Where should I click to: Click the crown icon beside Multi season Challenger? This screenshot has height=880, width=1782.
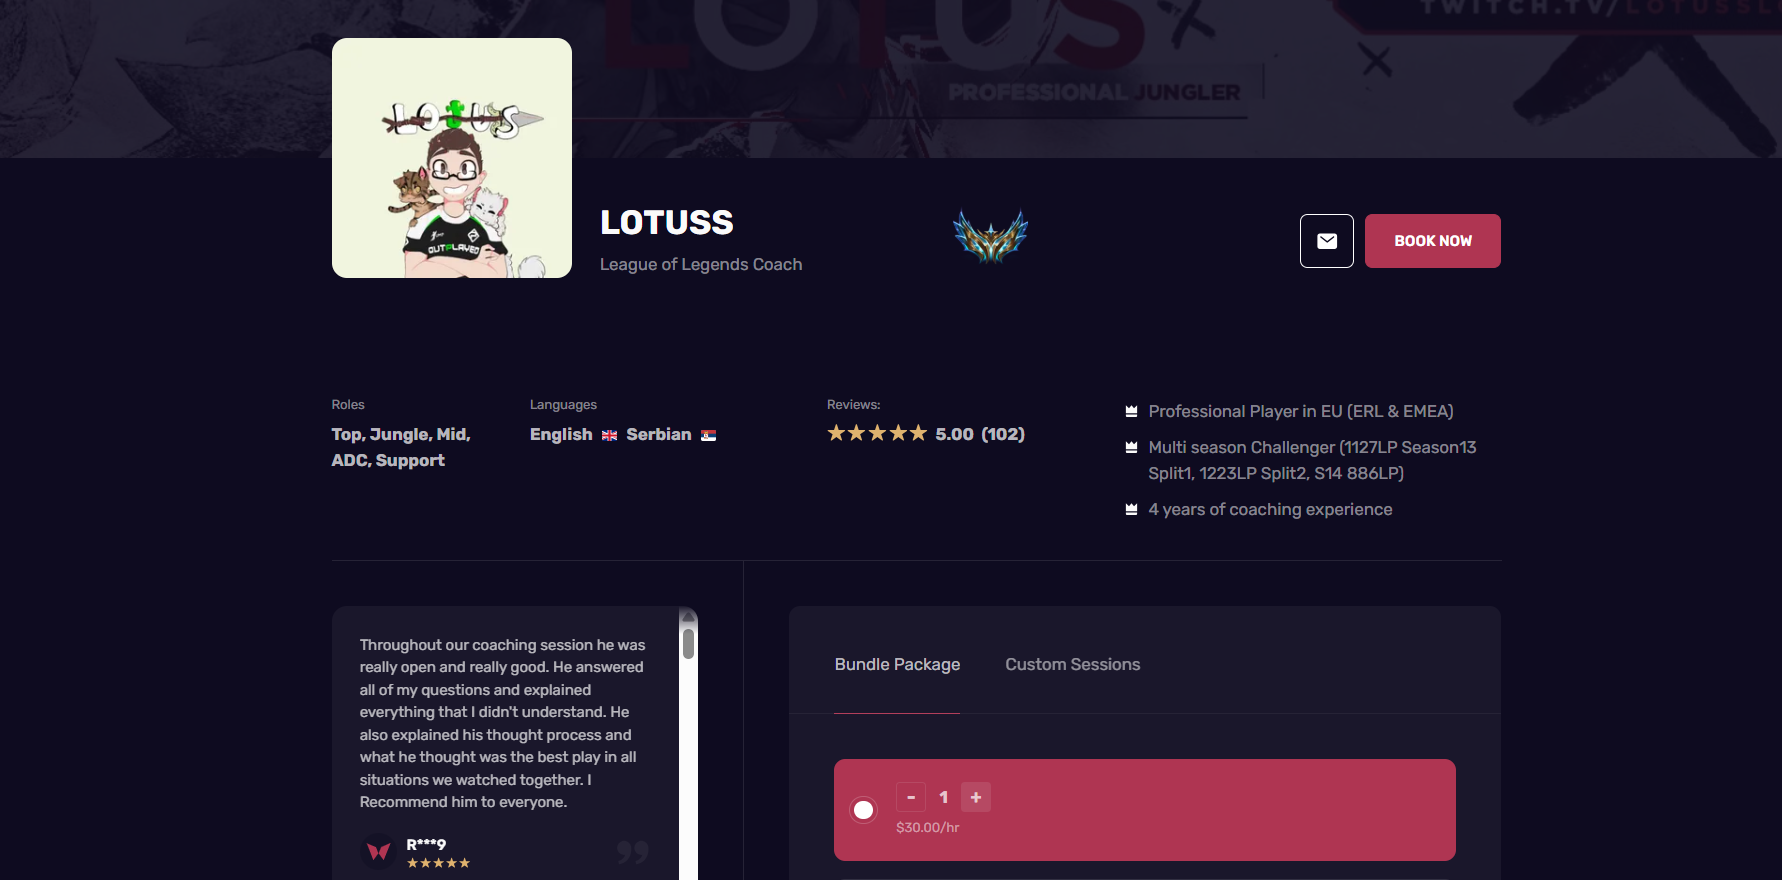click(x=1131, y=447)
